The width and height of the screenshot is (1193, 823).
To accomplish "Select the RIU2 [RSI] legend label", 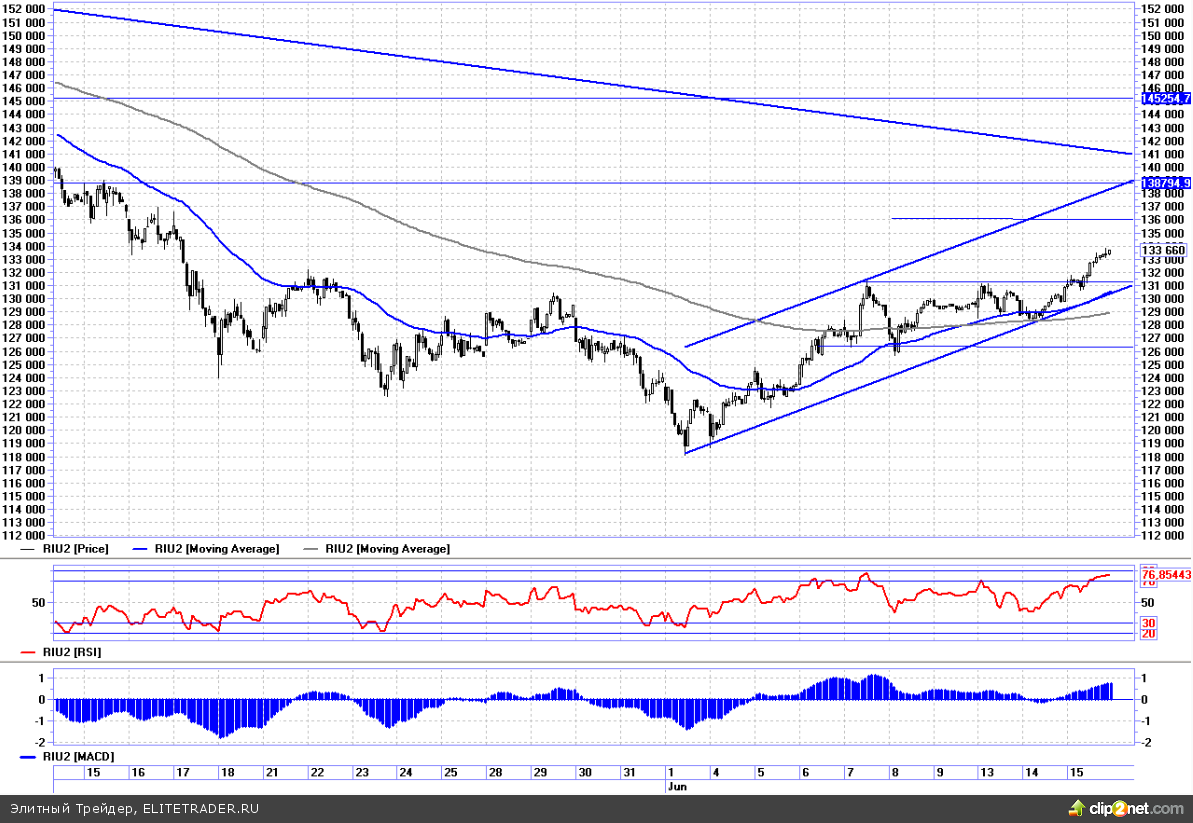I will point(73,652).
